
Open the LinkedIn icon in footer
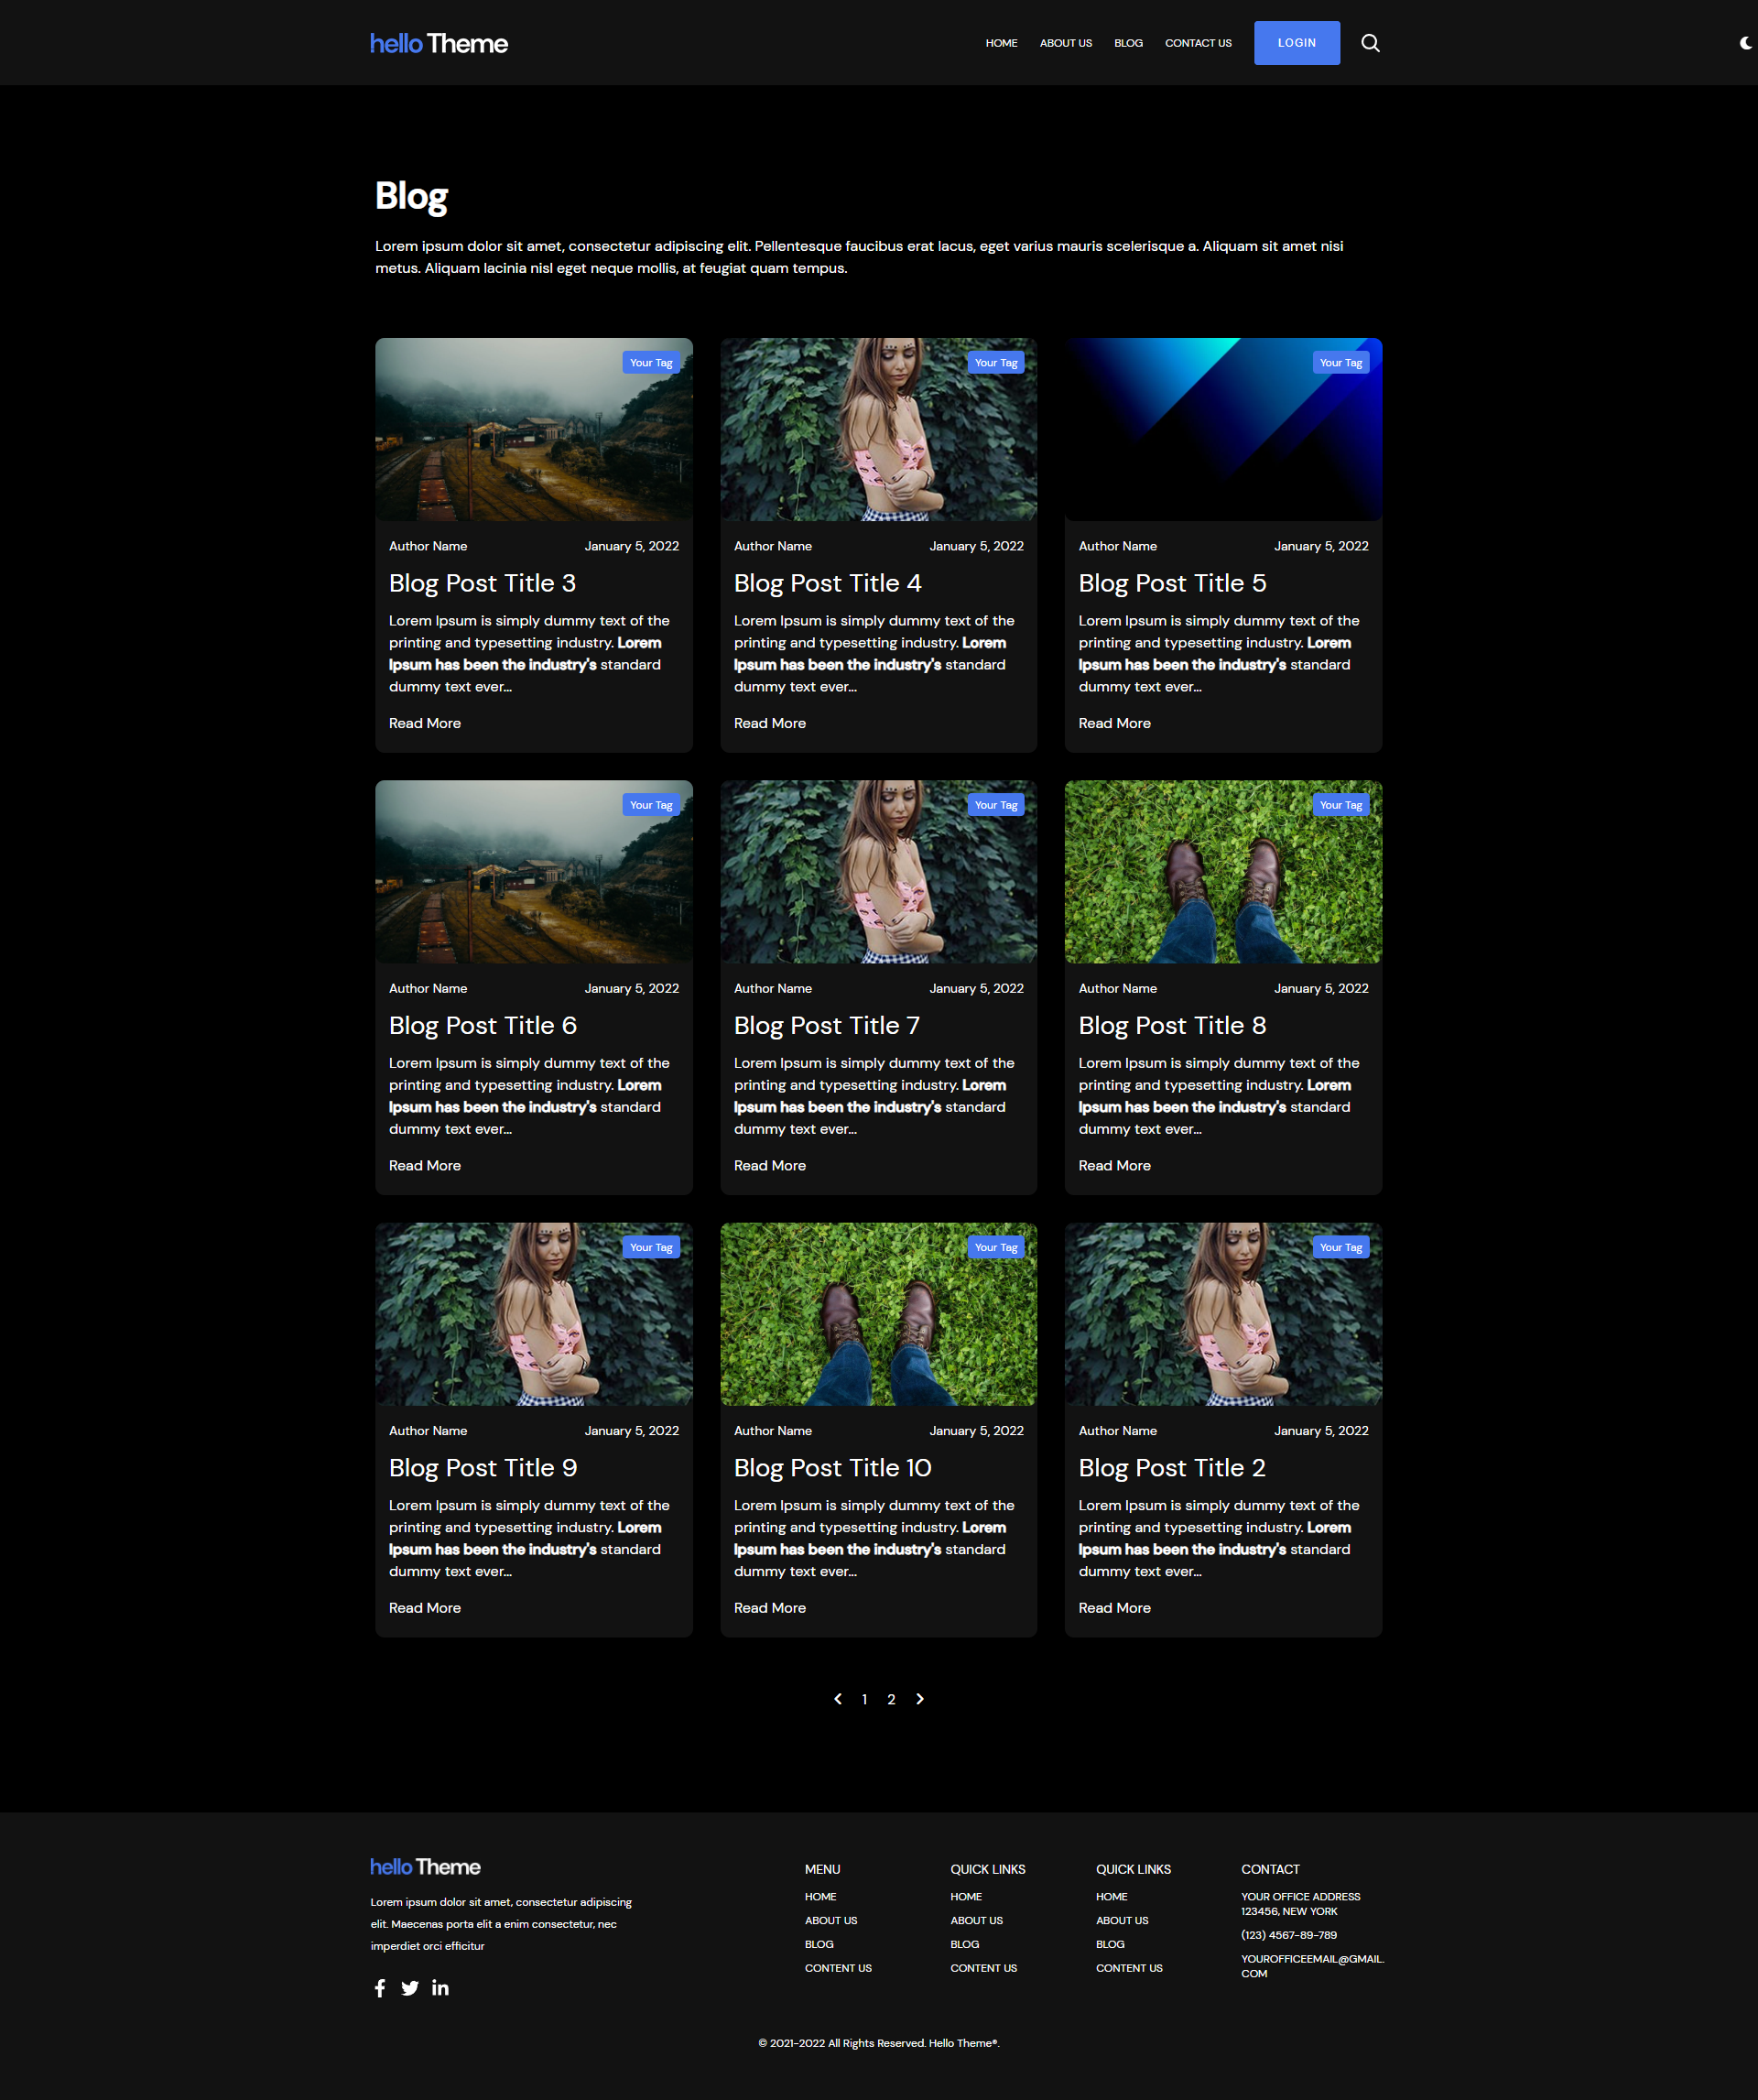pos(440,1988)
